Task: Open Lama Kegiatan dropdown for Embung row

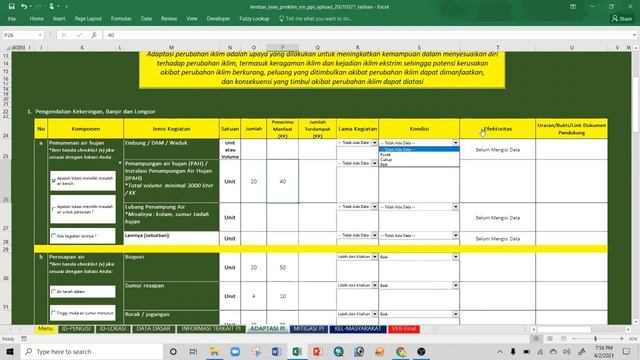Action: 374,143
